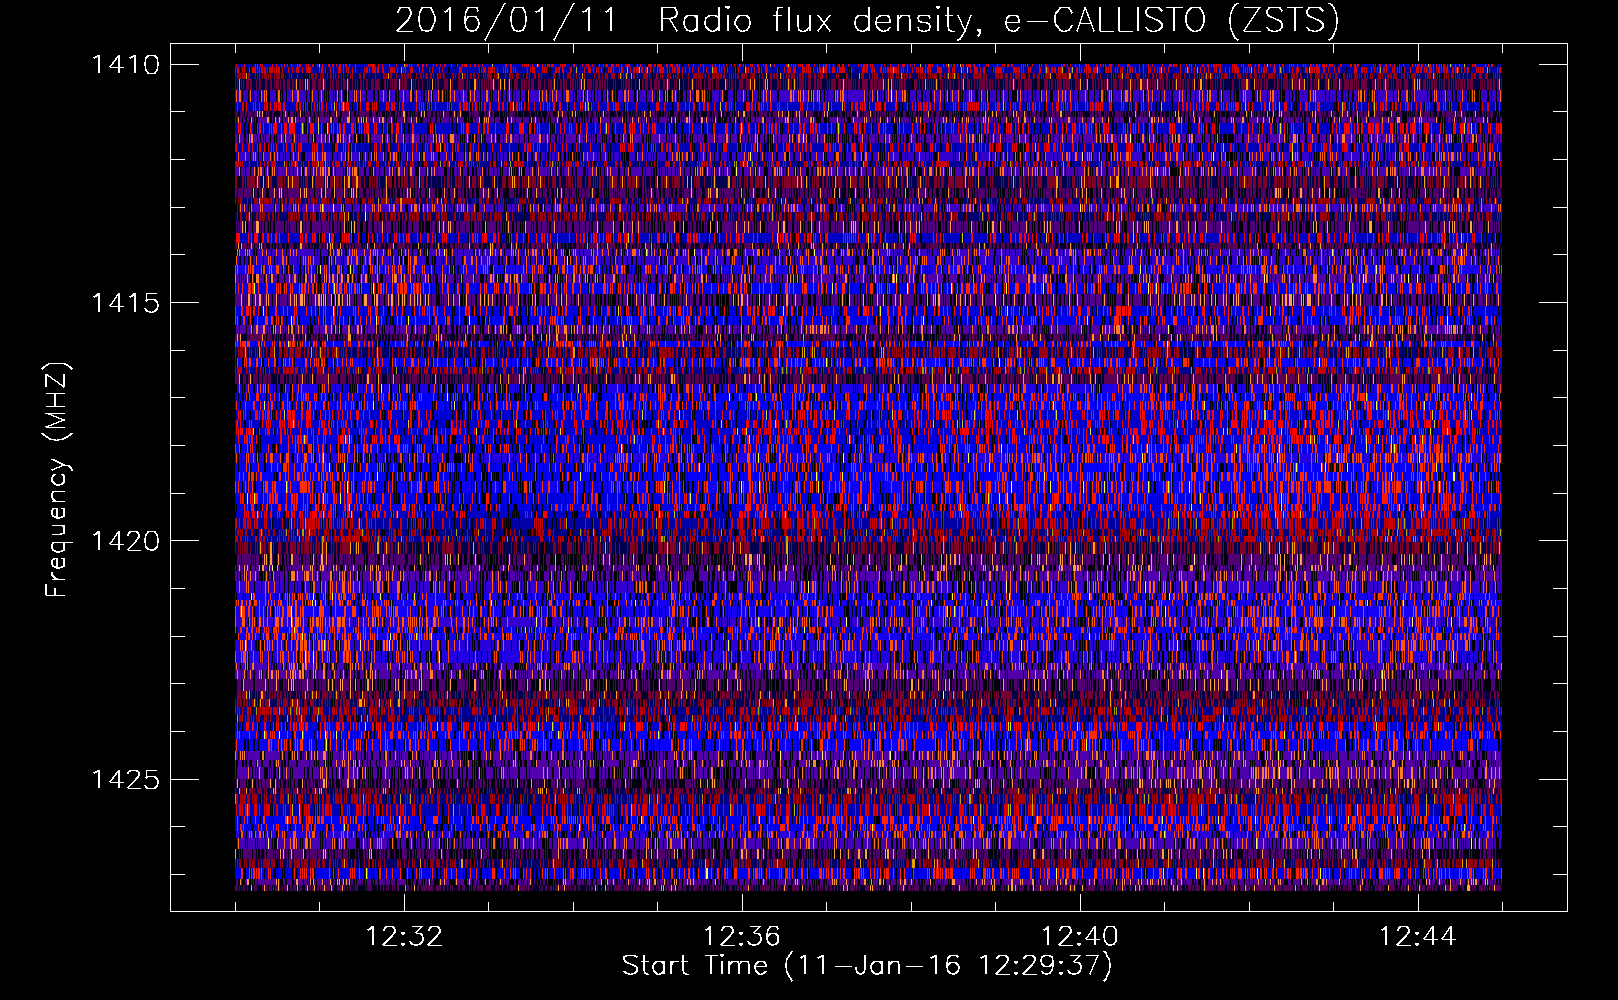
Task: Select the 1415 frequency axis label
Action: point(125,303)
